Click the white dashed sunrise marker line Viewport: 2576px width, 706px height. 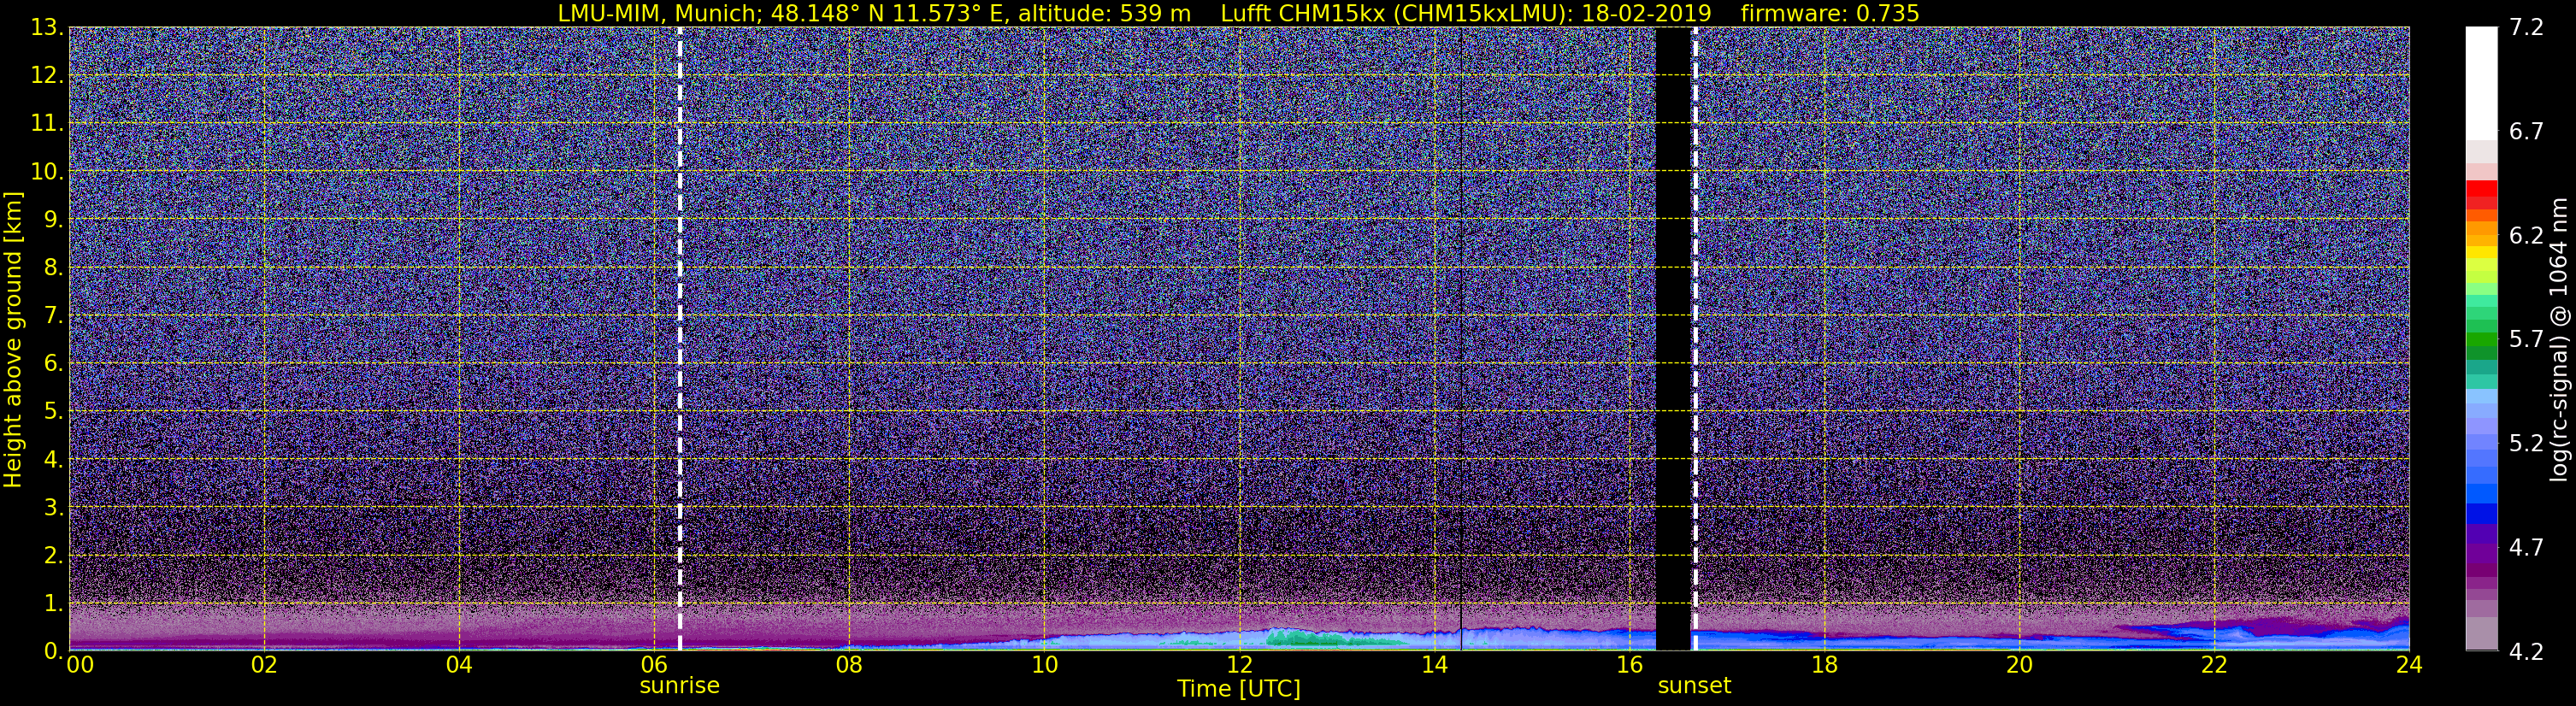click(x=680, y=339)
